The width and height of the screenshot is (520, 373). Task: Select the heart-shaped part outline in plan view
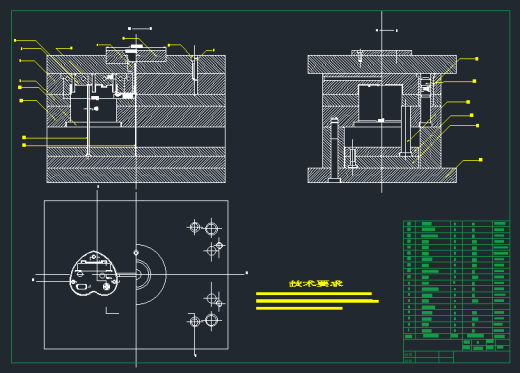tap(94, 273)
